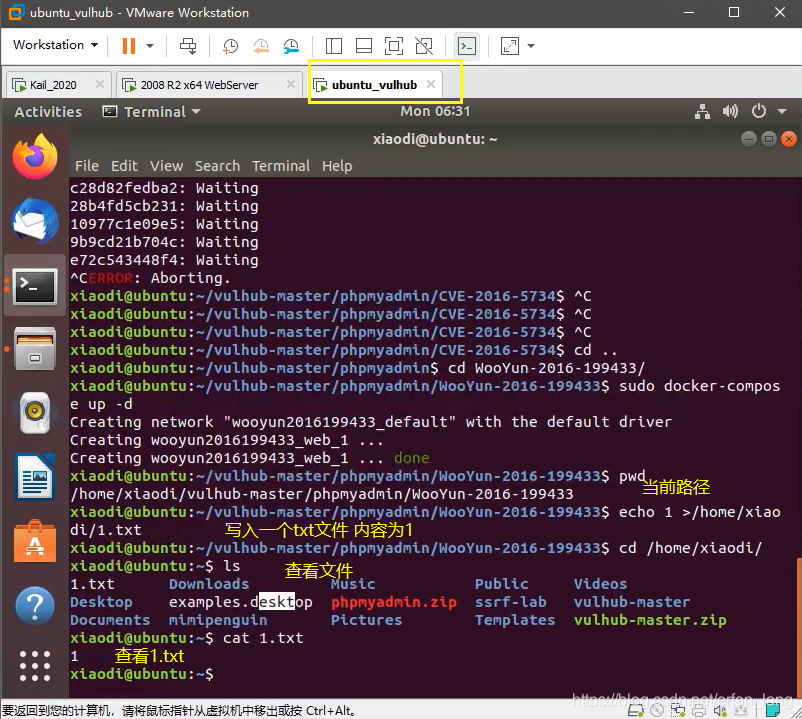Maximize the xiaodi@ubuntu terminal window
Image resolution: width=802 pixels, height=719 pixels.
click(x=769, y=139)
